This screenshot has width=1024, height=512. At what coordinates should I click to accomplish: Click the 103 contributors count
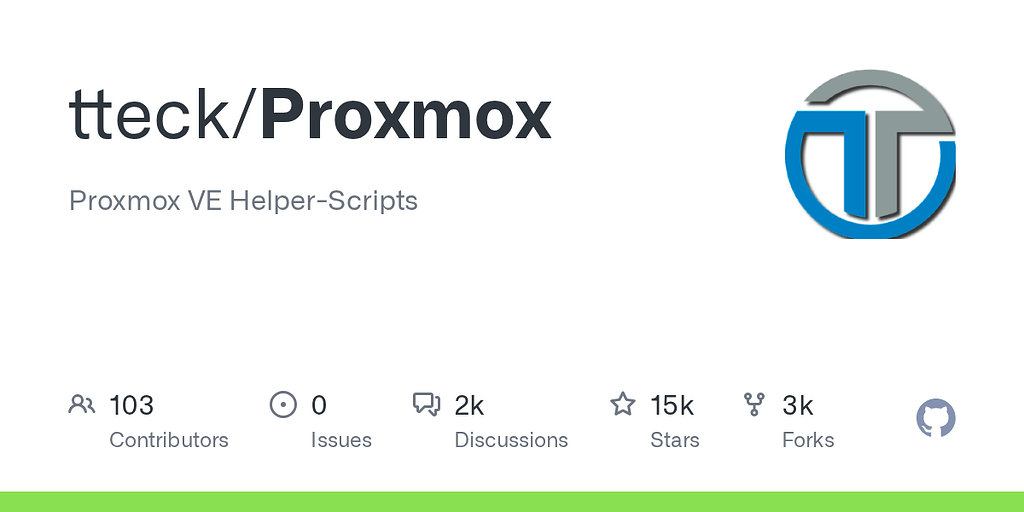coord(131,405)
